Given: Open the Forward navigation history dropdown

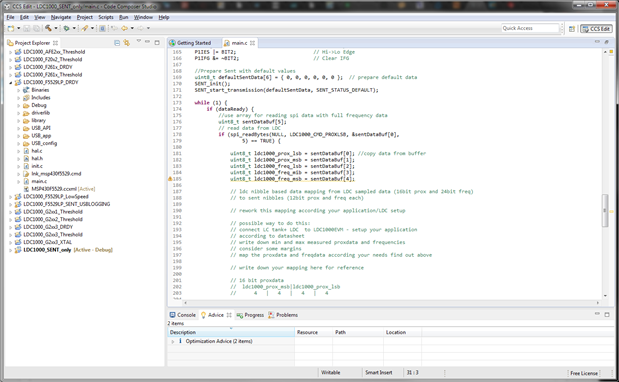Looking at the screenshot, I should [148, 28].
